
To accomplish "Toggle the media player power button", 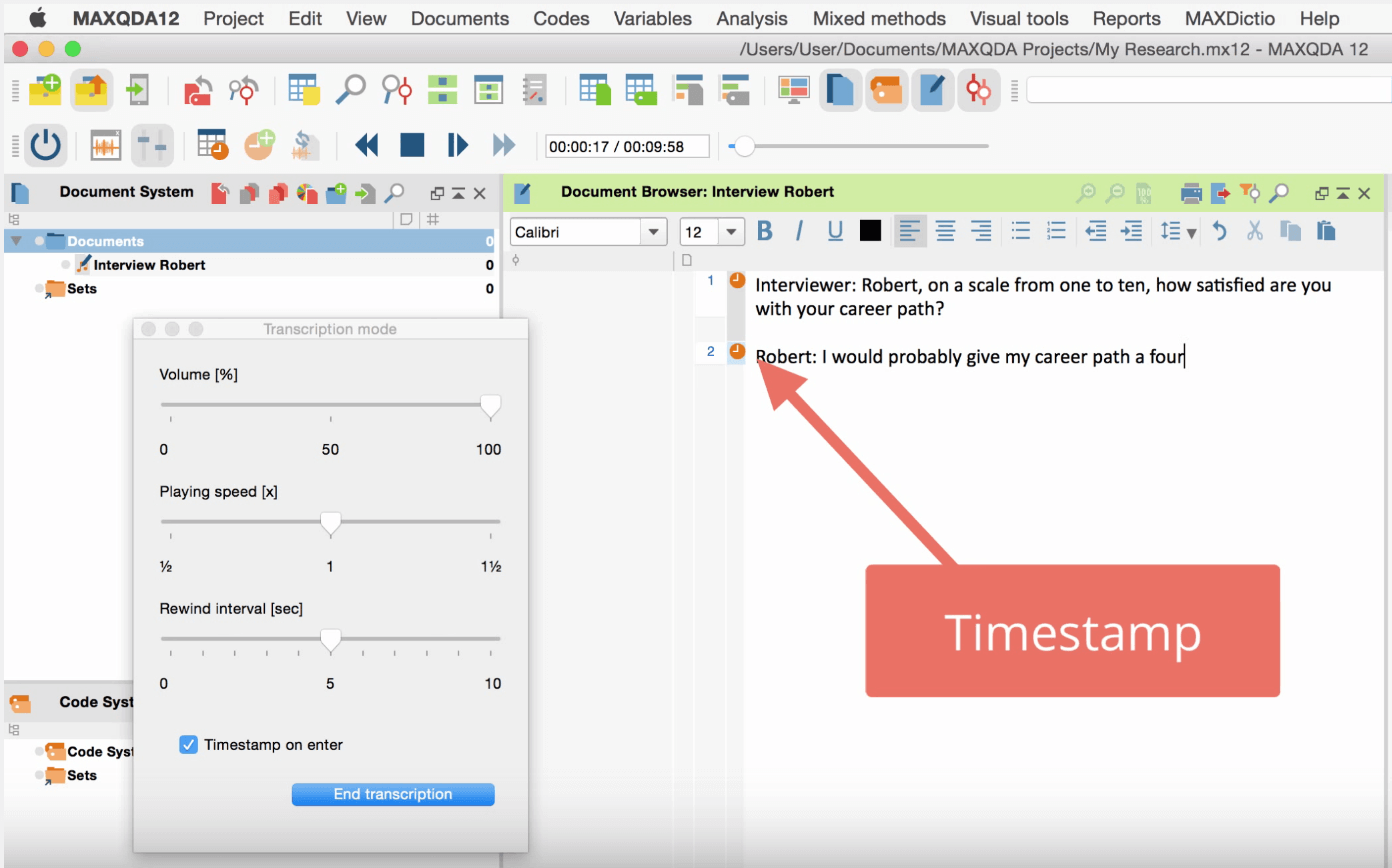I will [x=45, y=146].
